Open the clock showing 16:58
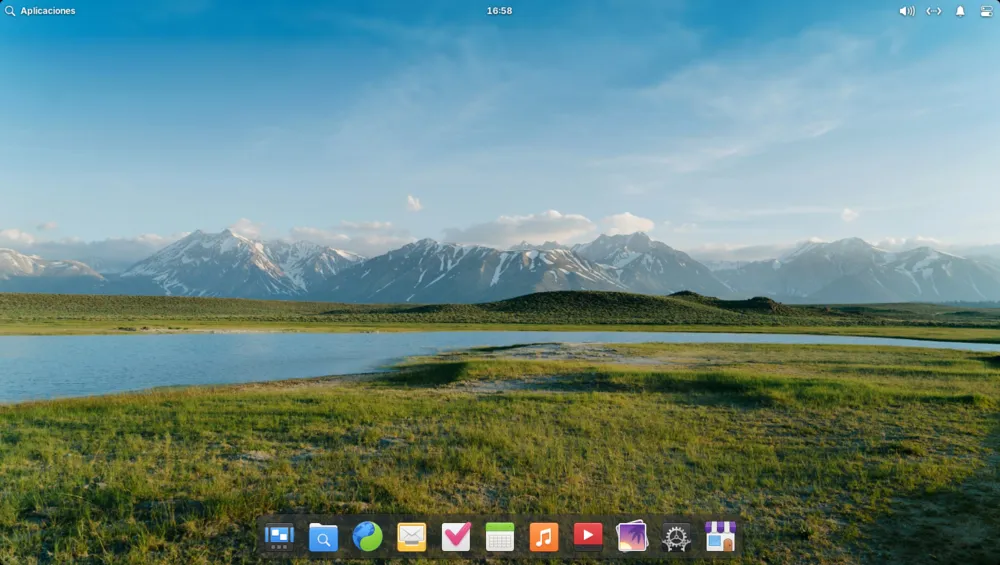1000x565 pixels. click(499, 11)
